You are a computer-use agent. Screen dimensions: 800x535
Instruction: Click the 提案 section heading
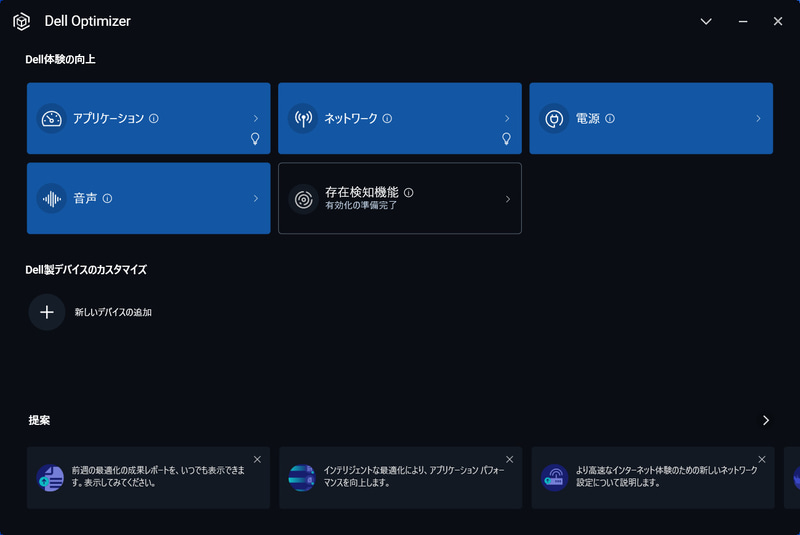click(39, 420)
